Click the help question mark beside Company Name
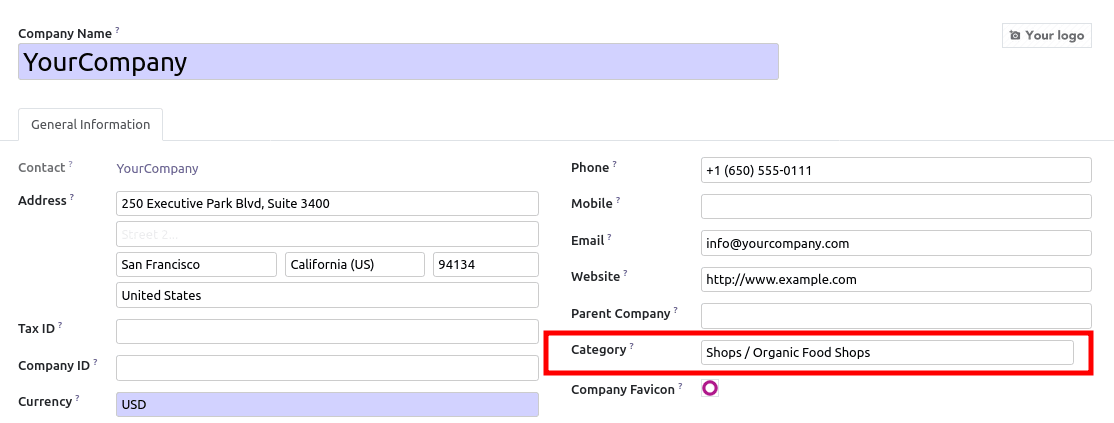Image resolution: width=1114 pixels, height=423 pixels. 118,31
